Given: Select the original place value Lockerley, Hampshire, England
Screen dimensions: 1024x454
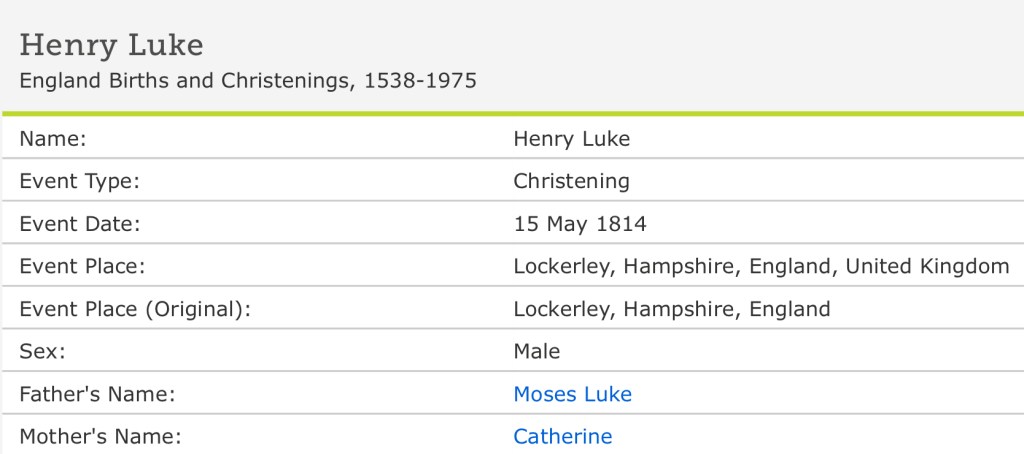Looking at the screenshot, I should (671, 309).
